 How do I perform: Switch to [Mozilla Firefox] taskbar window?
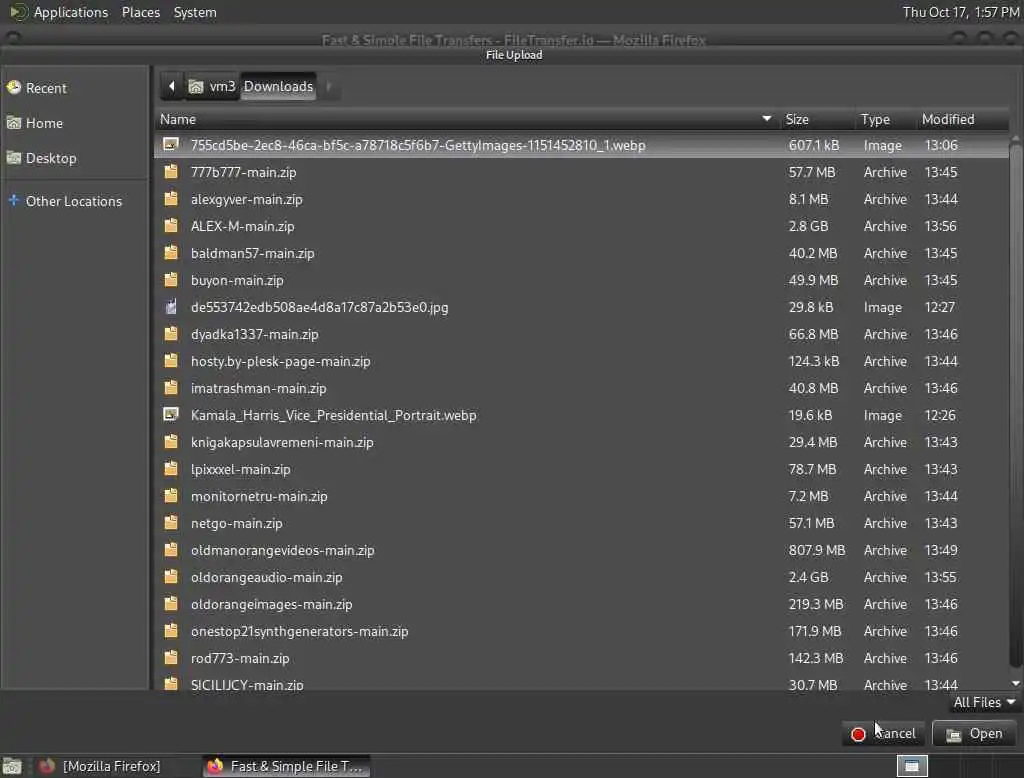pyautogui.click(x=111, y=766)
